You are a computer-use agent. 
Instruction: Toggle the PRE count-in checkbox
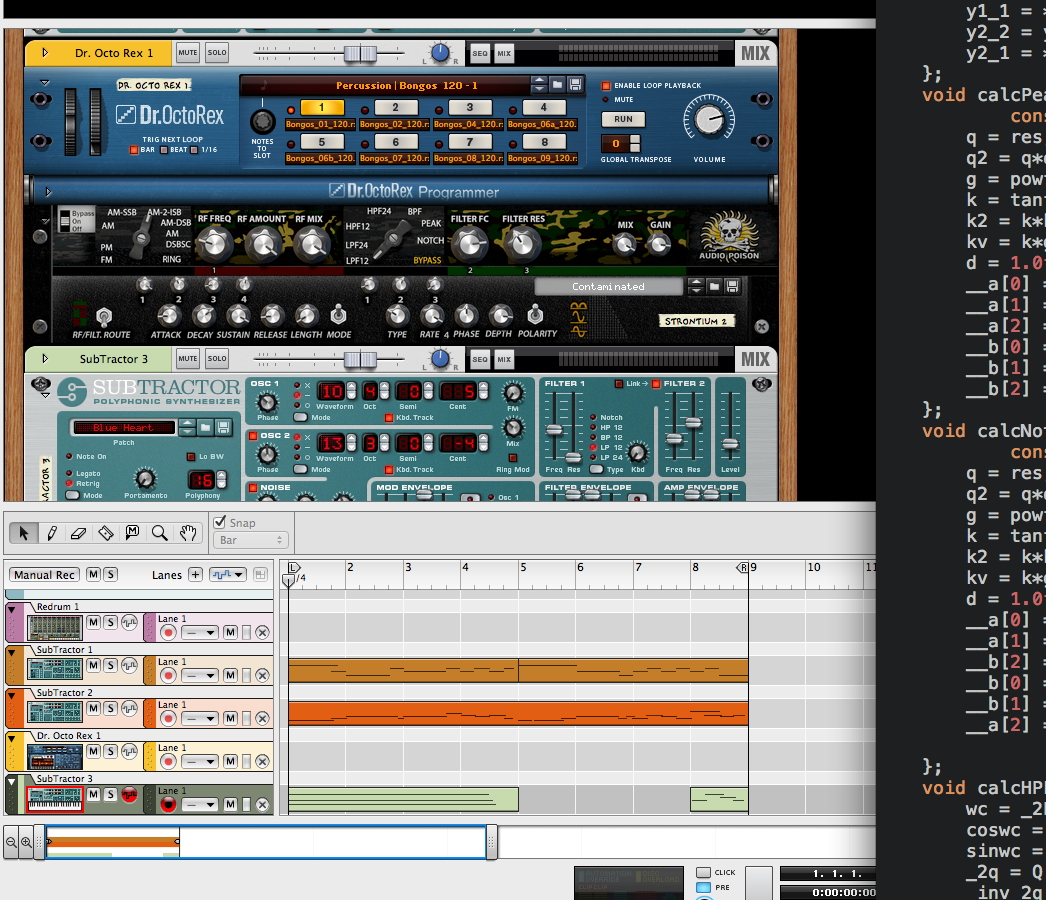point(703,887)
